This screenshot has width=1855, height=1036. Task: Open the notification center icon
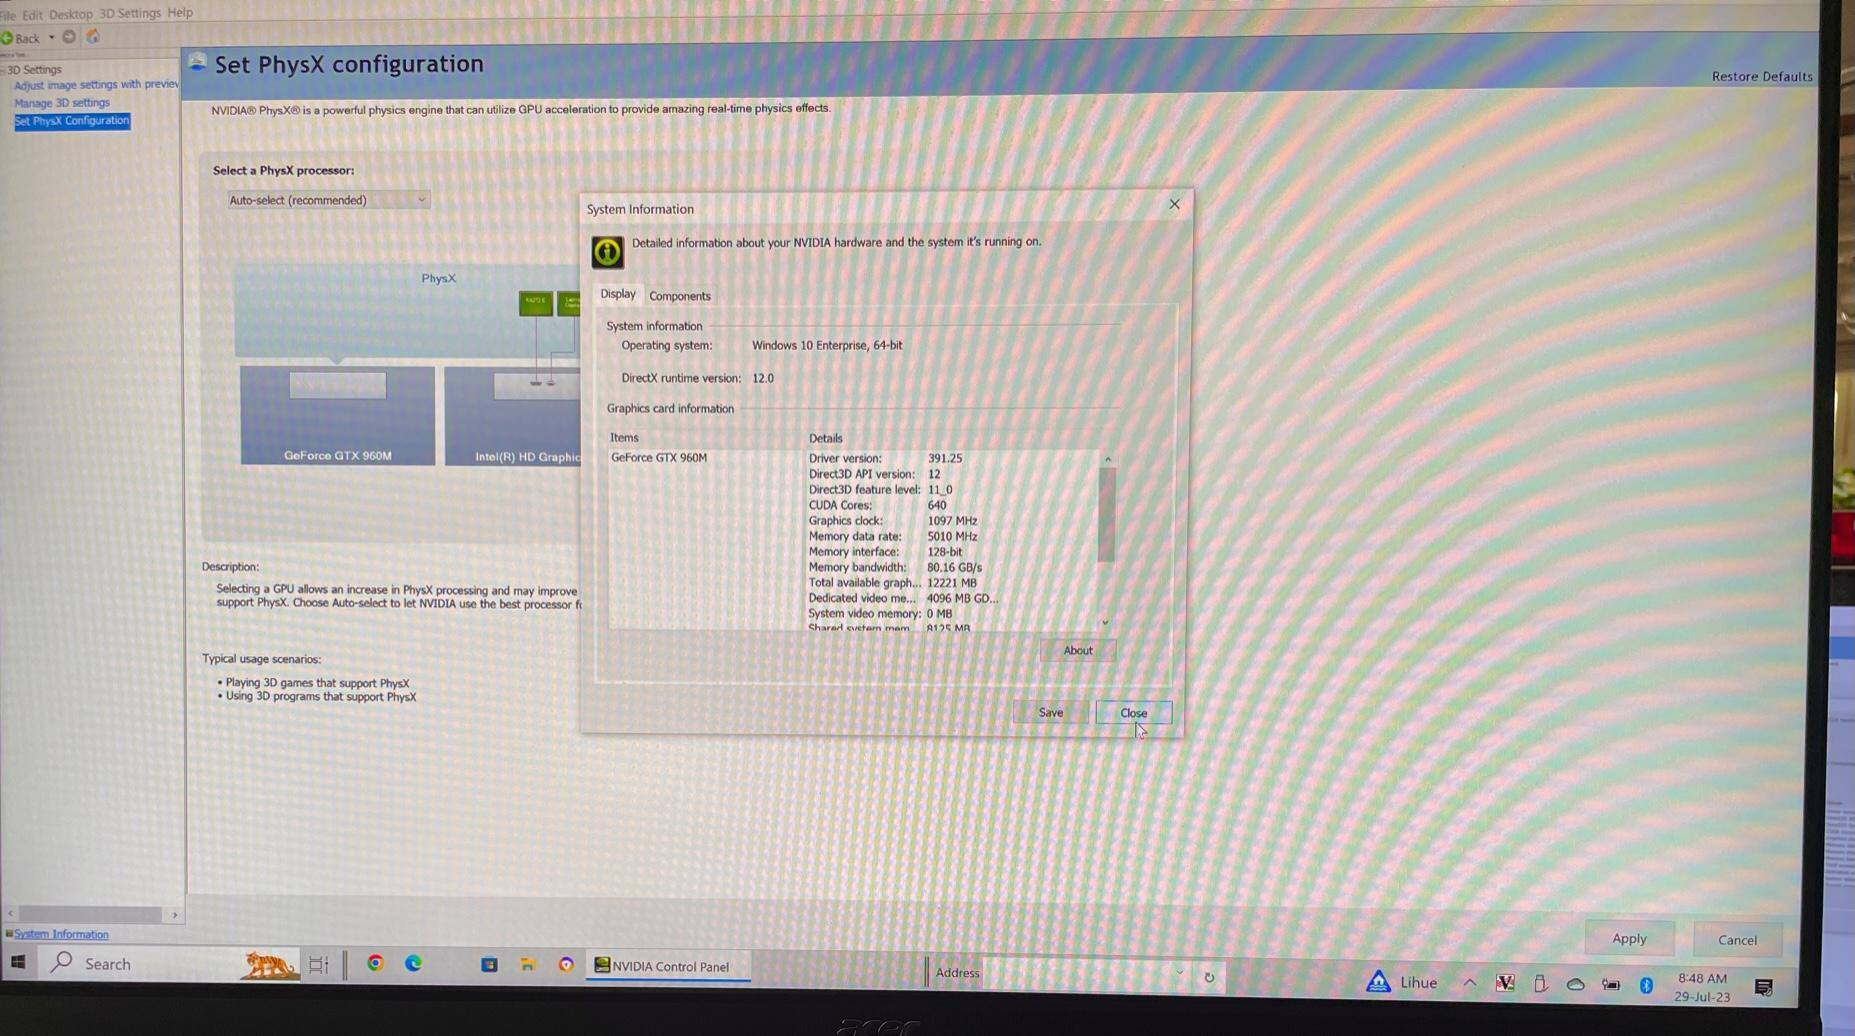[x=1763, y=987]
